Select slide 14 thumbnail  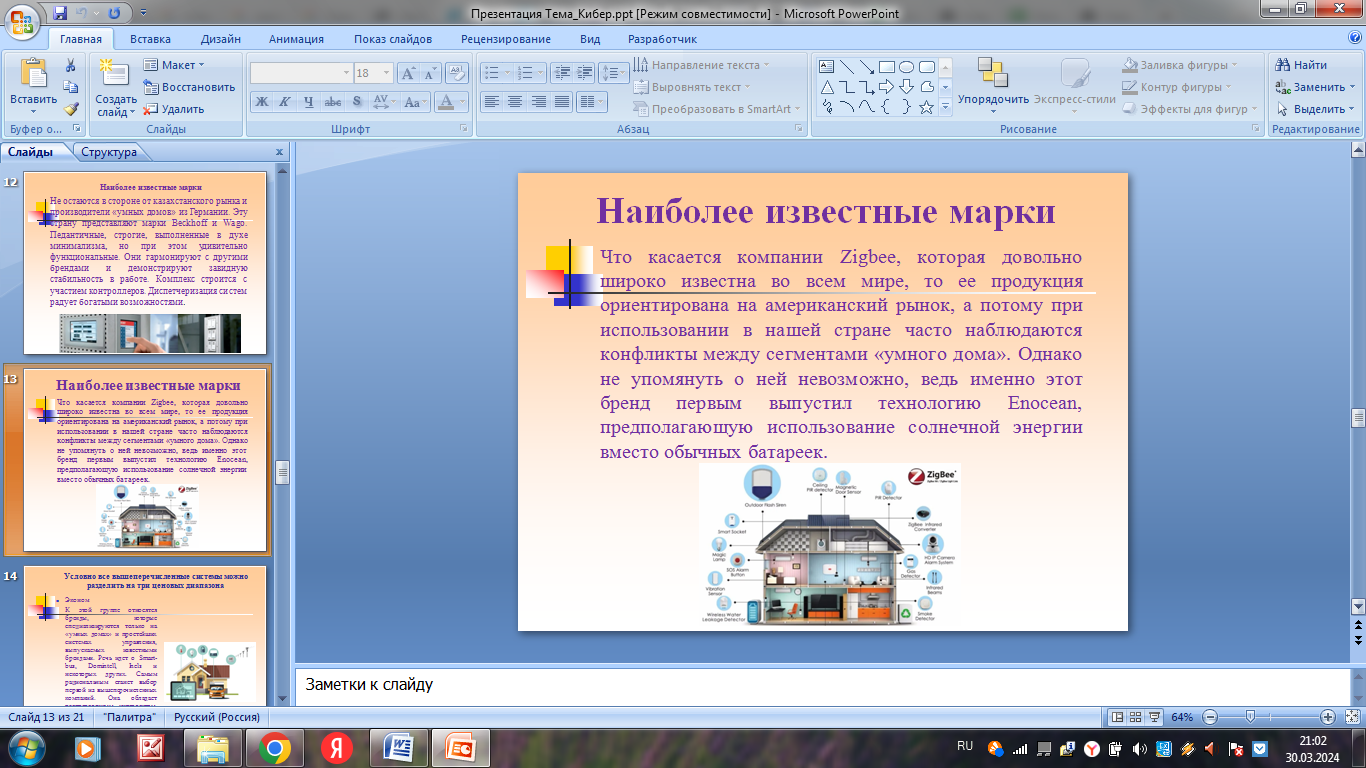(x=145, y=636)
